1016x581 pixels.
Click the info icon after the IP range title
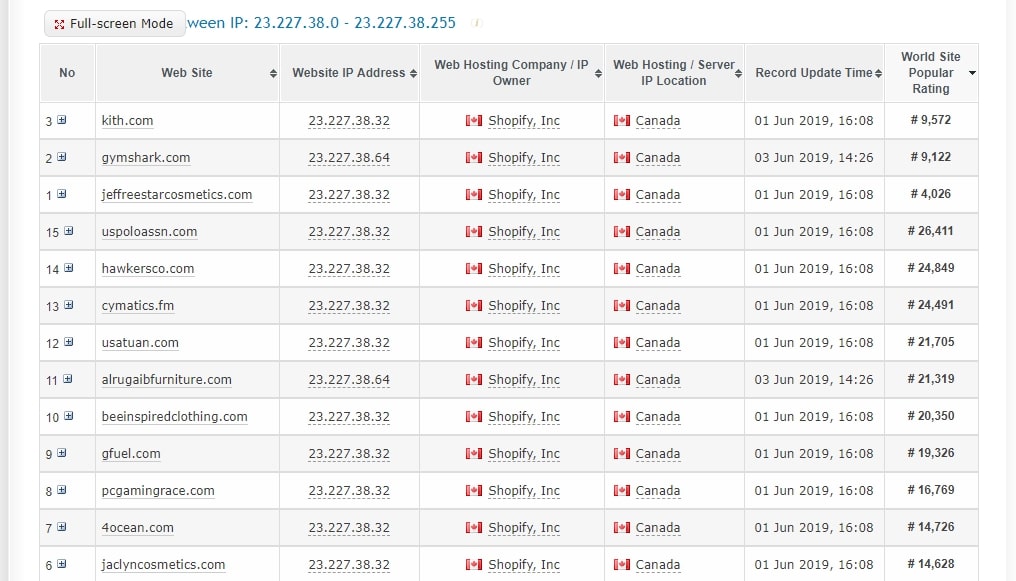click(x=477, y=23)
